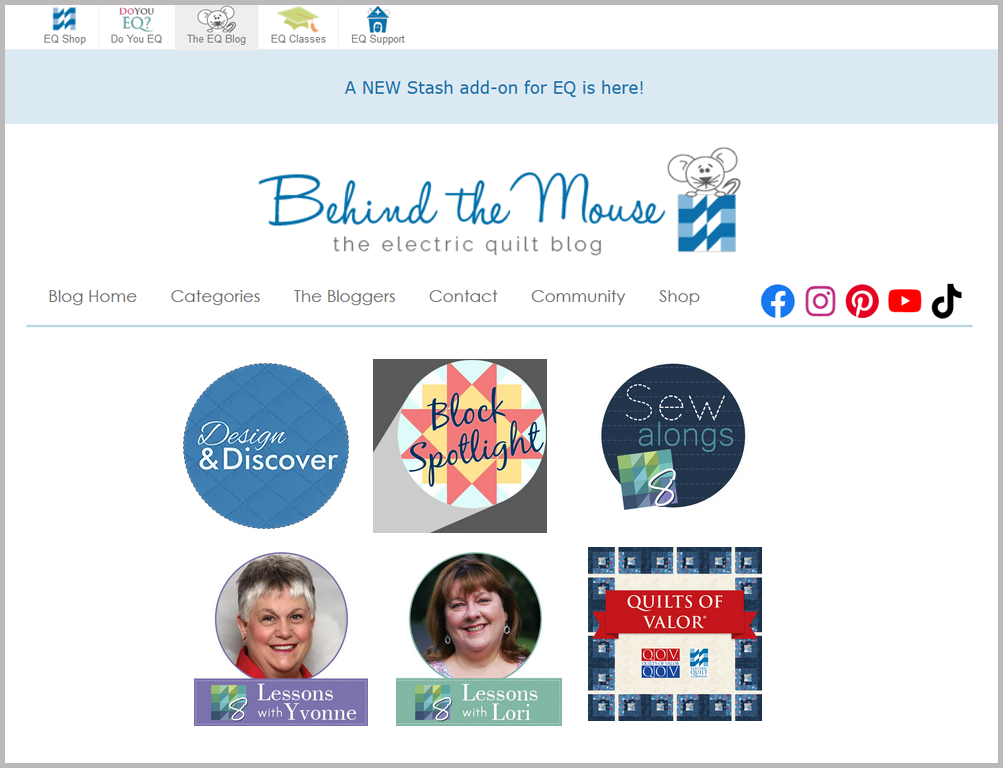1003x768 pixels.
Task: Open the Design & Discover circle badge
Action: tap(266, 446)
